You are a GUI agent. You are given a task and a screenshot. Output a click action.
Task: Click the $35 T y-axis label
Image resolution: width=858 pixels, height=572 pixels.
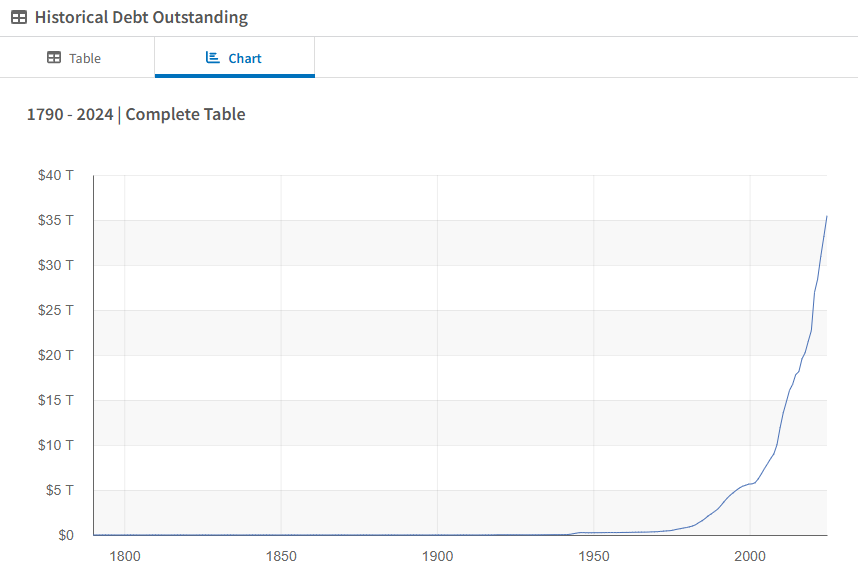pos(56,220)
